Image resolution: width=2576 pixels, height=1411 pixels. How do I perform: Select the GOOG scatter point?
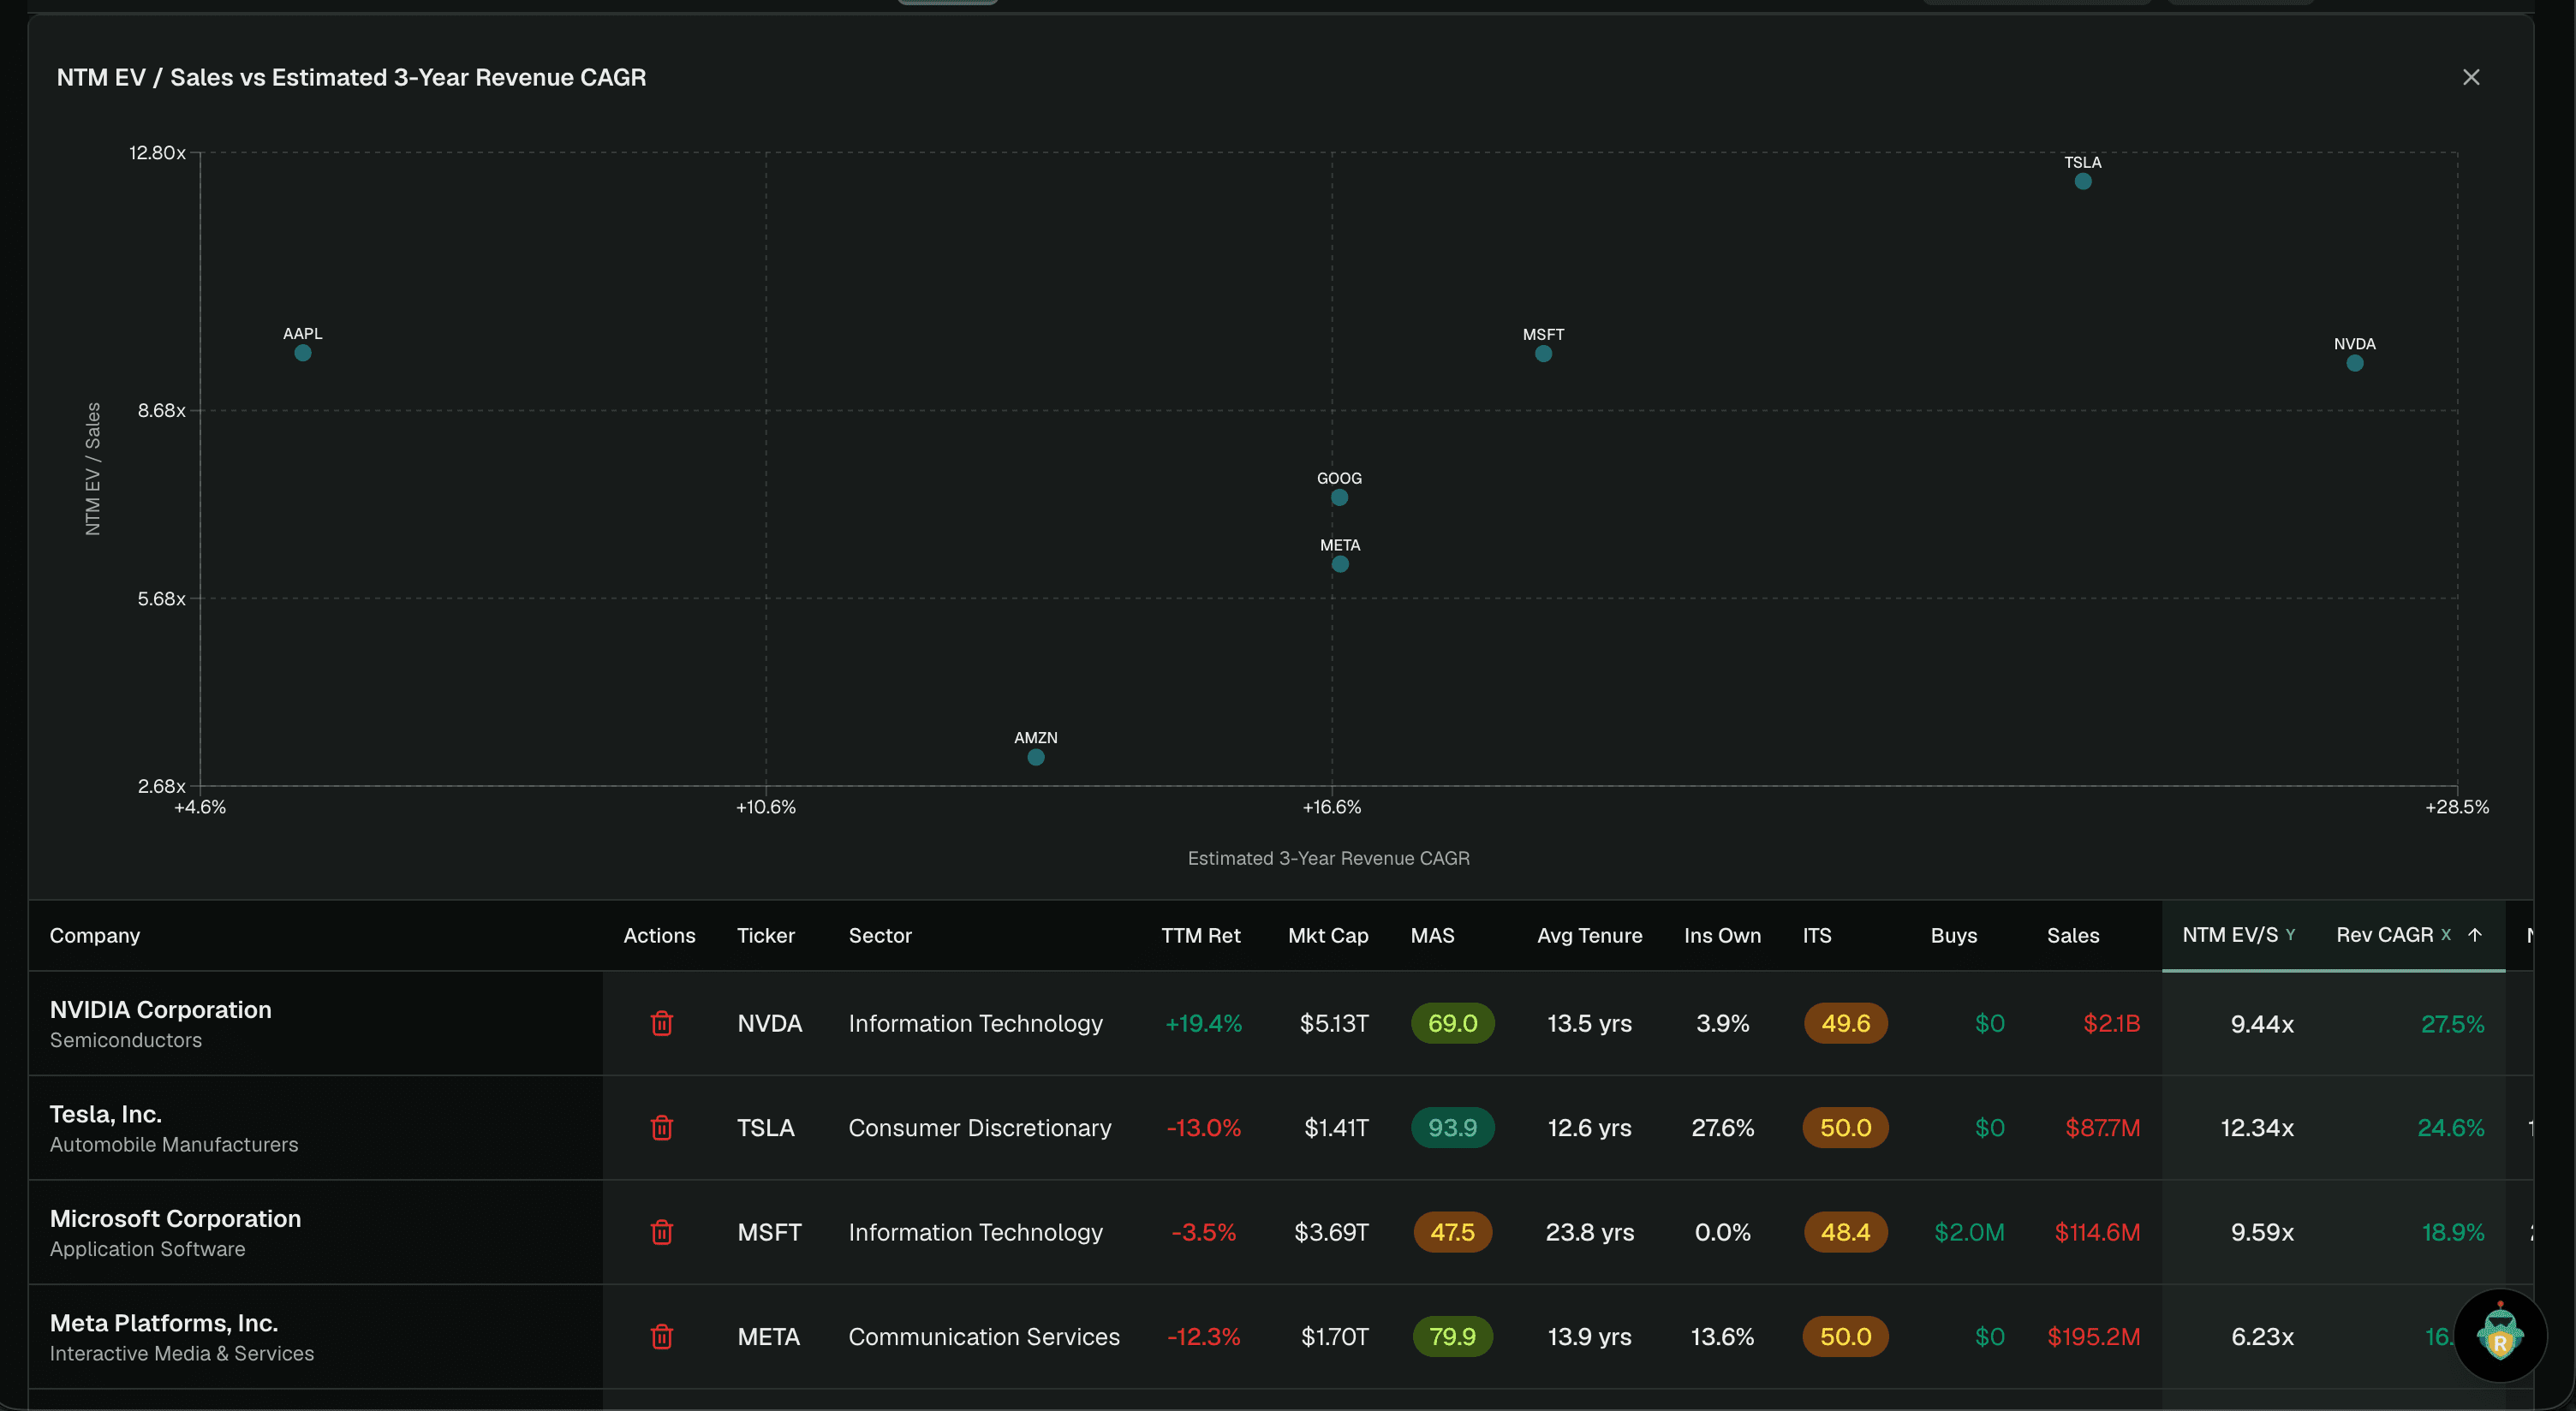click(1339, 497)
